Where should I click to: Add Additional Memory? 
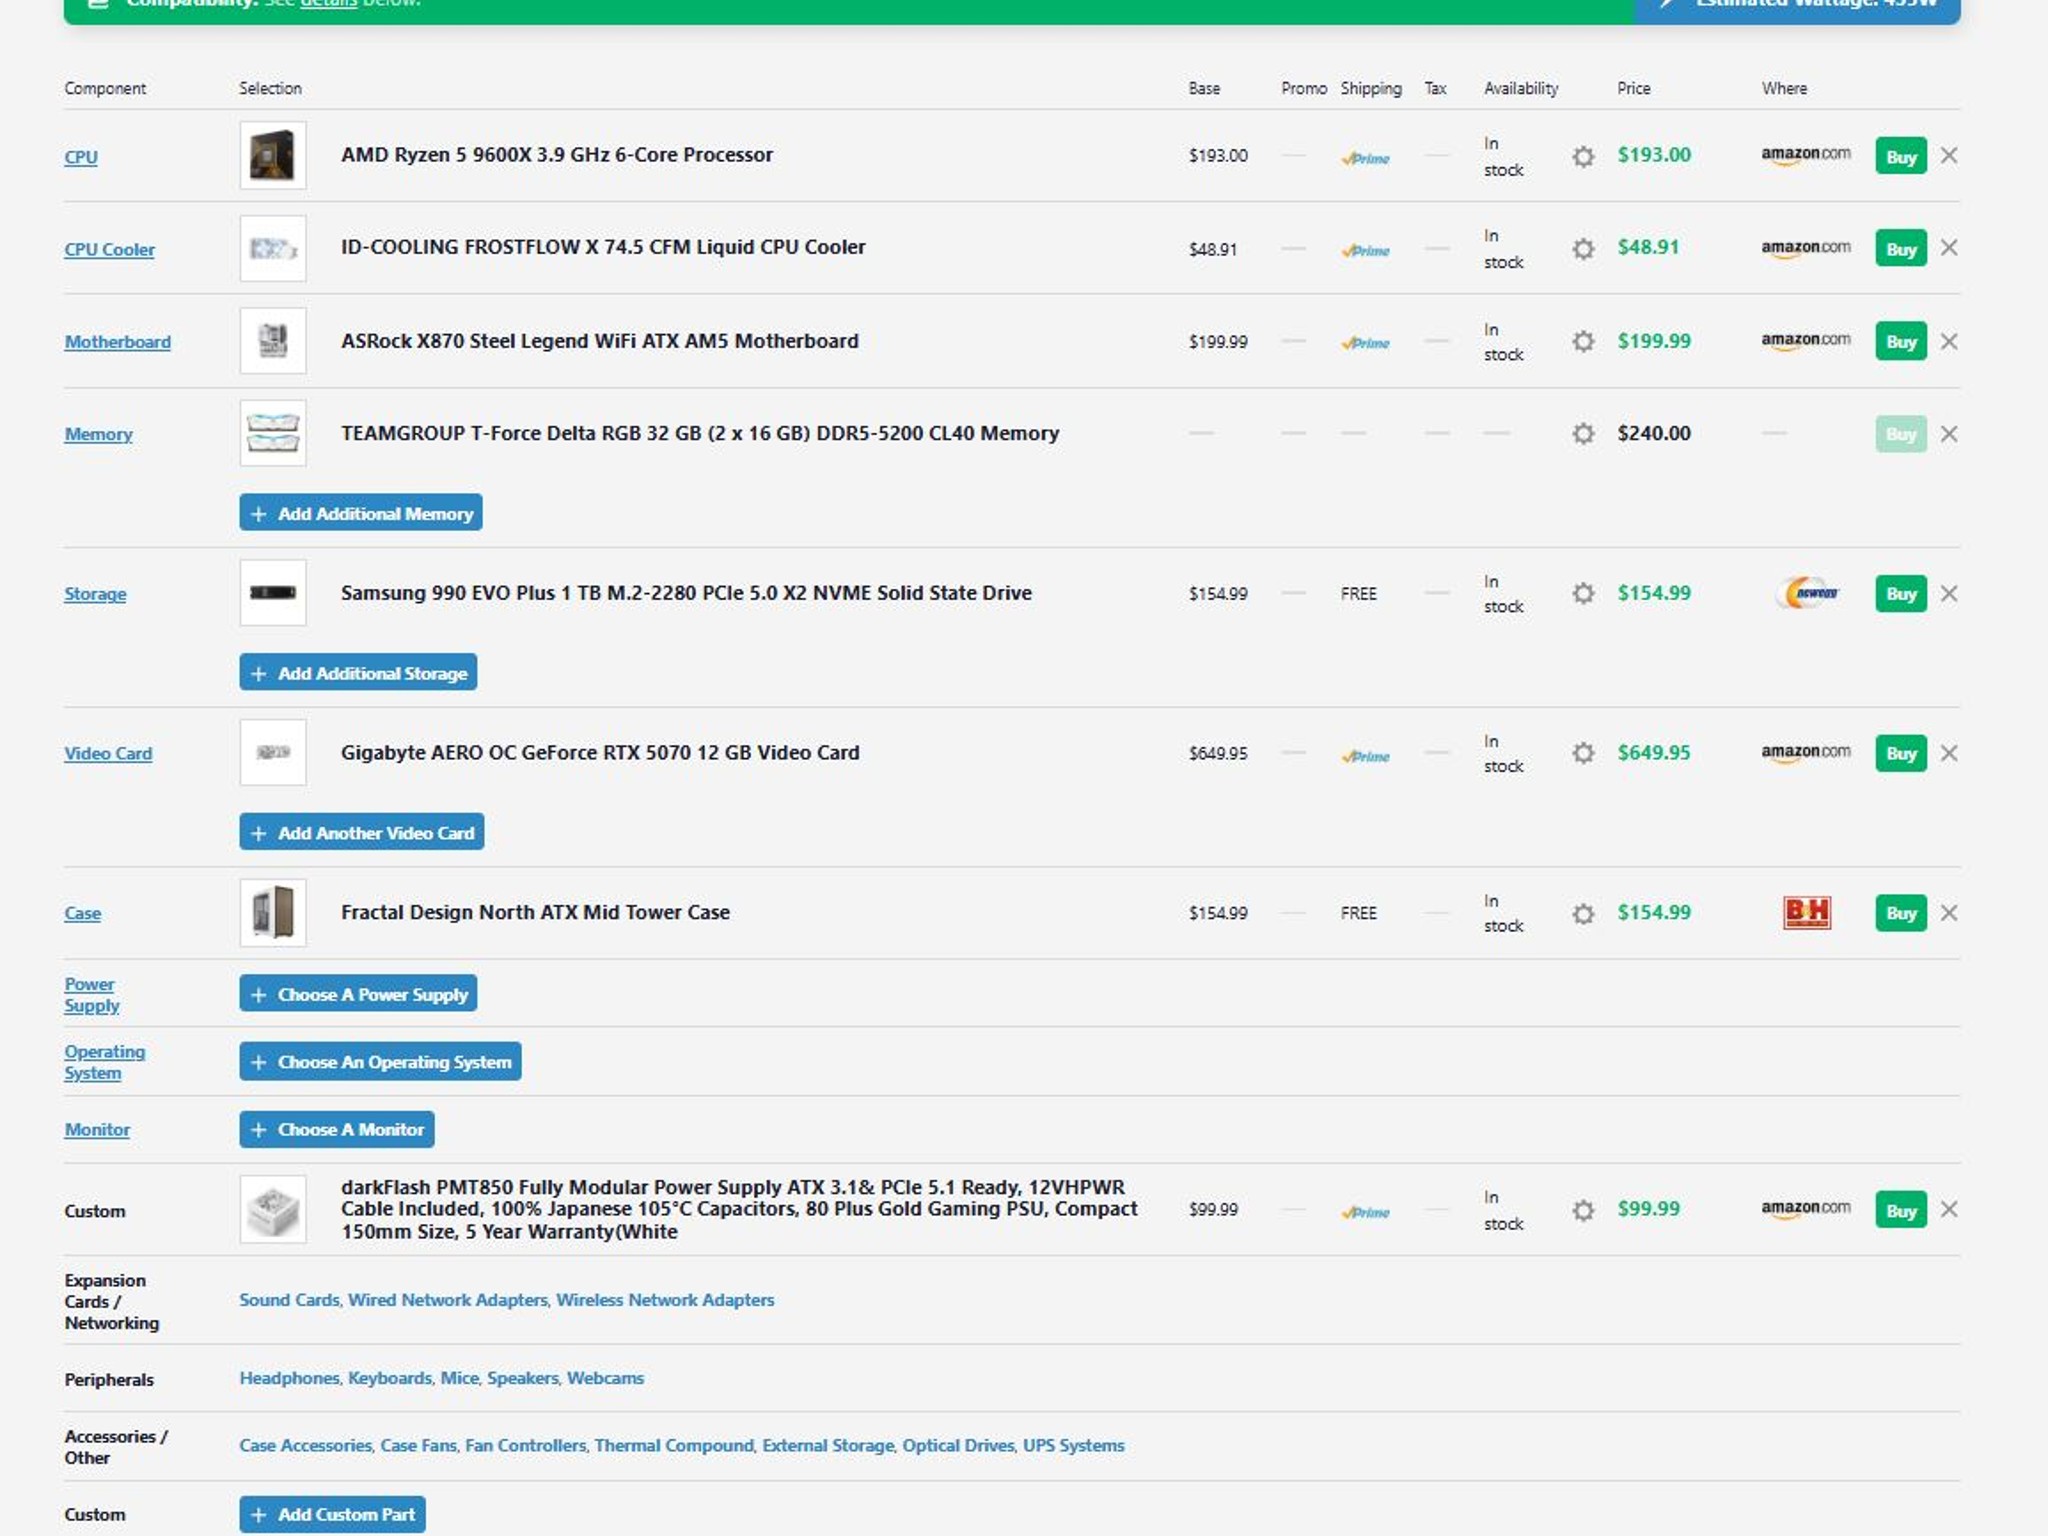pyautogui.click(x=361, y=512)
